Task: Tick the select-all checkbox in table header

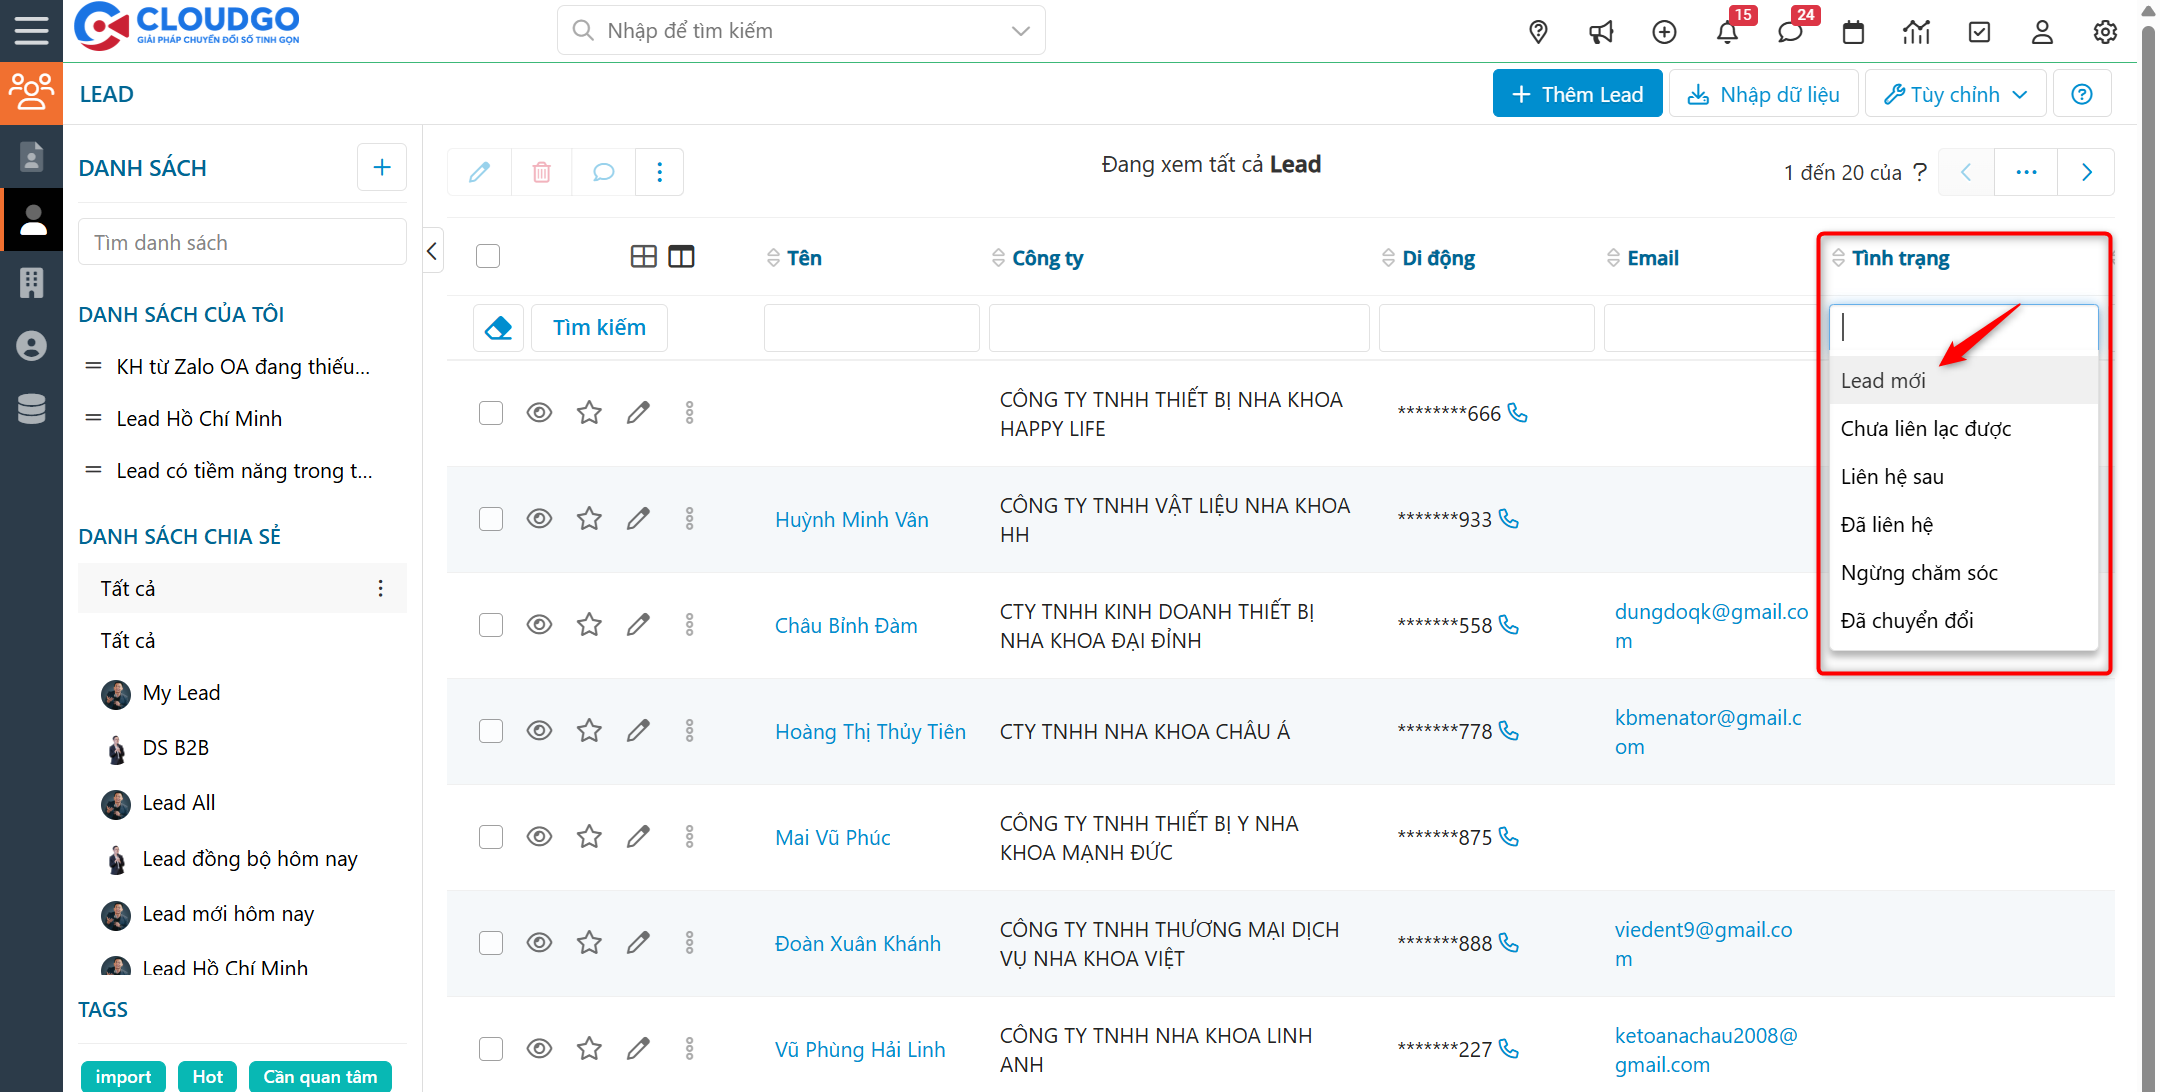Action: point(488,257)
